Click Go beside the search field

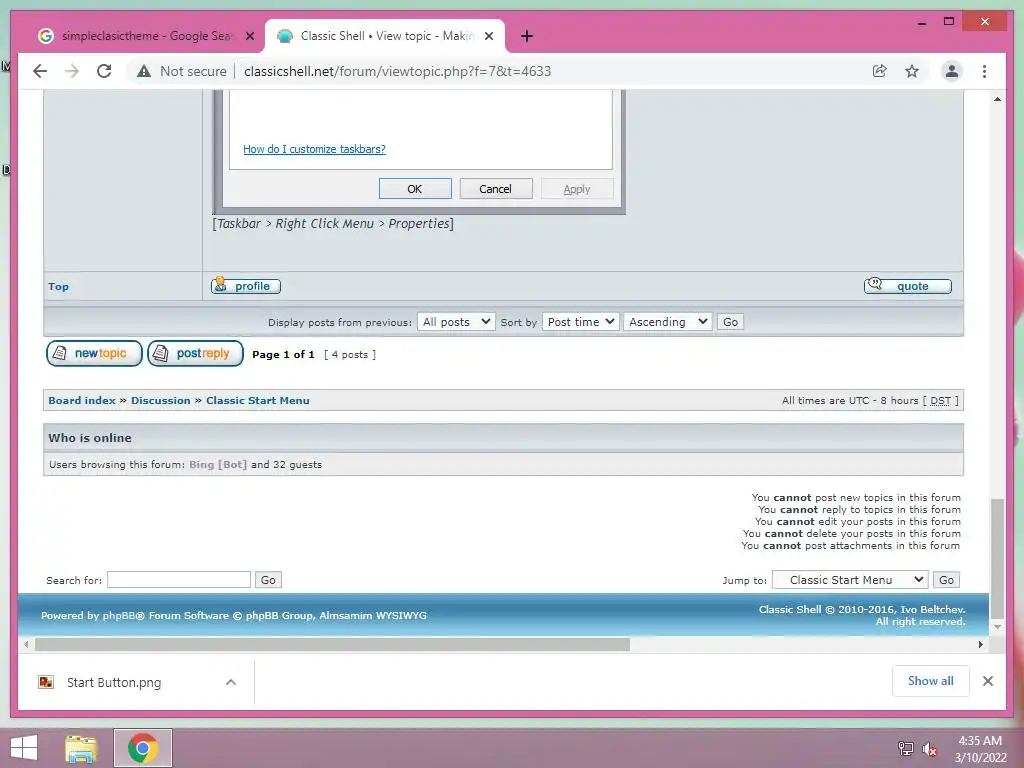(x=268, y=580)
